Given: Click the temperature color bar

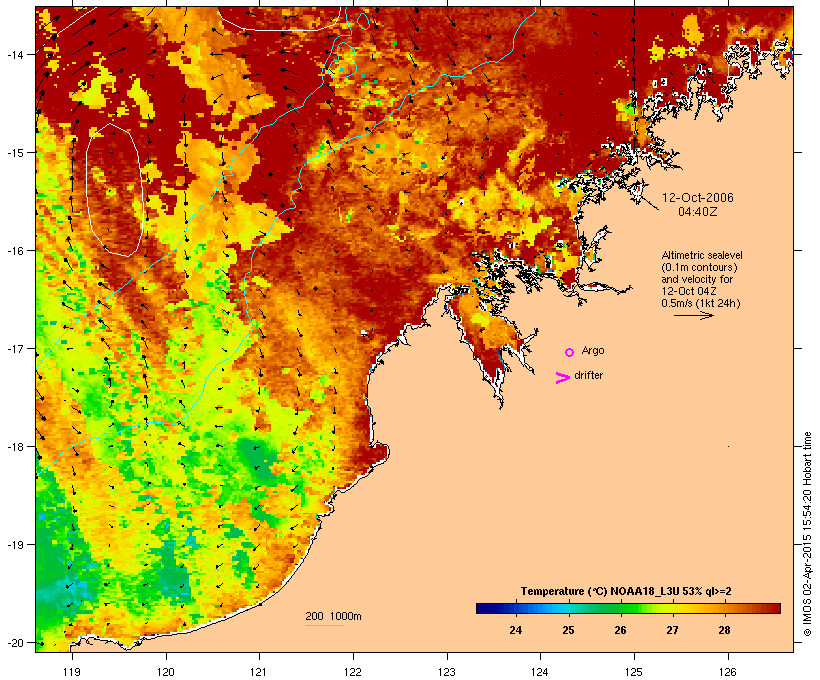Looking at the screenshot, I should tap(628, 608).
